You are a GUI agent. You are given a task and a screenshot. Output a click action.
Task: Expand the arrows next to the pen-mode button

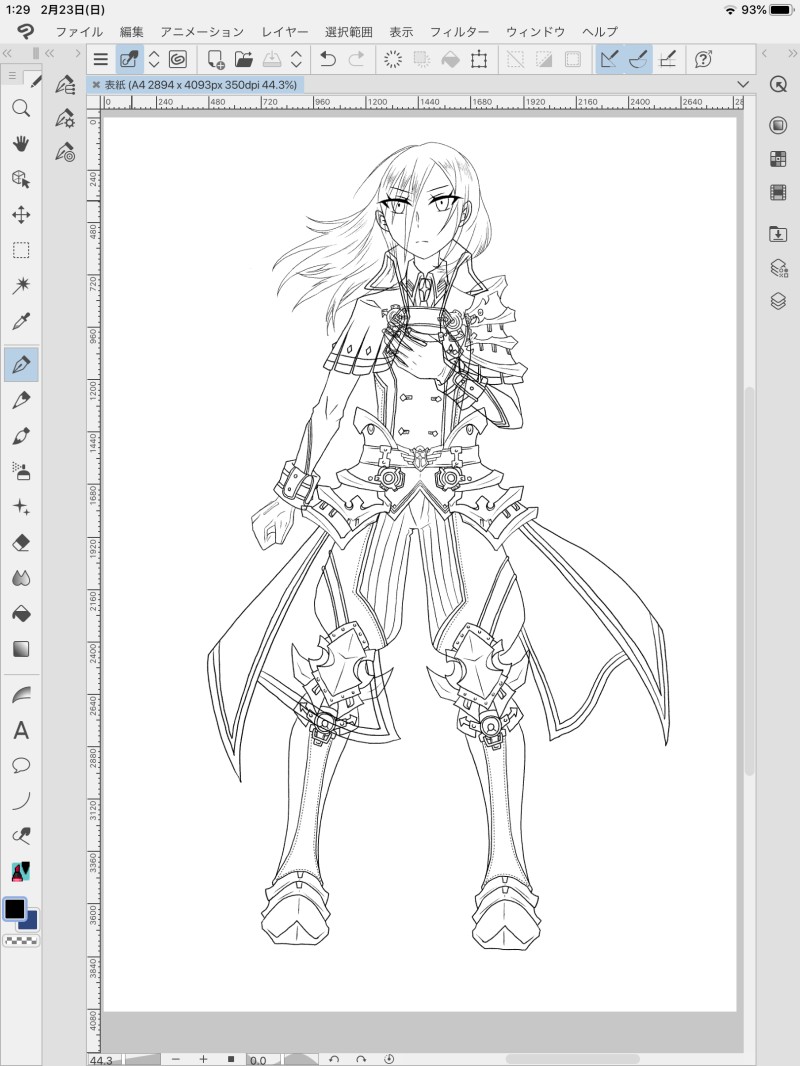tap(154, 59)
